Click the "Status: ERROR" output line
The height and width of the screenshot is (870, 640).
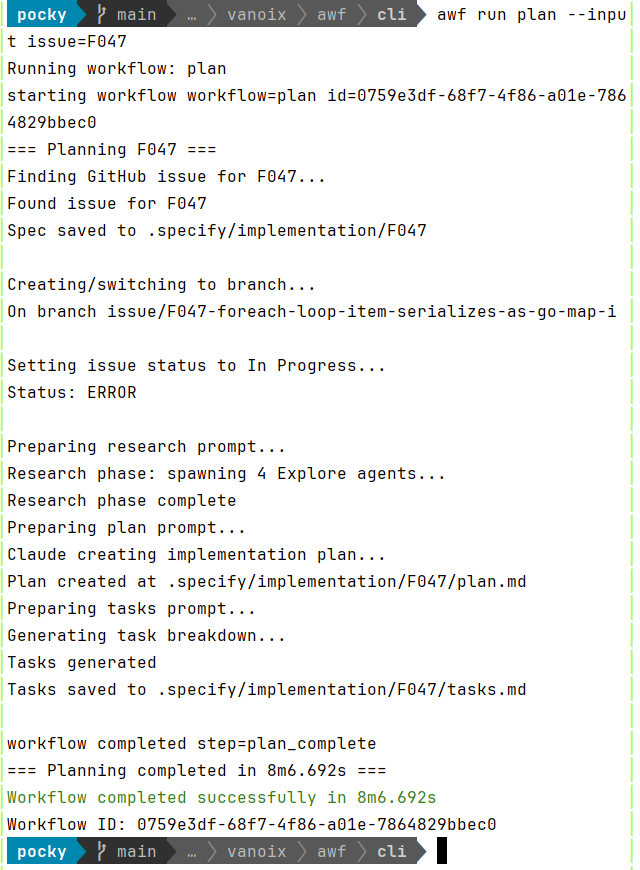72,392
